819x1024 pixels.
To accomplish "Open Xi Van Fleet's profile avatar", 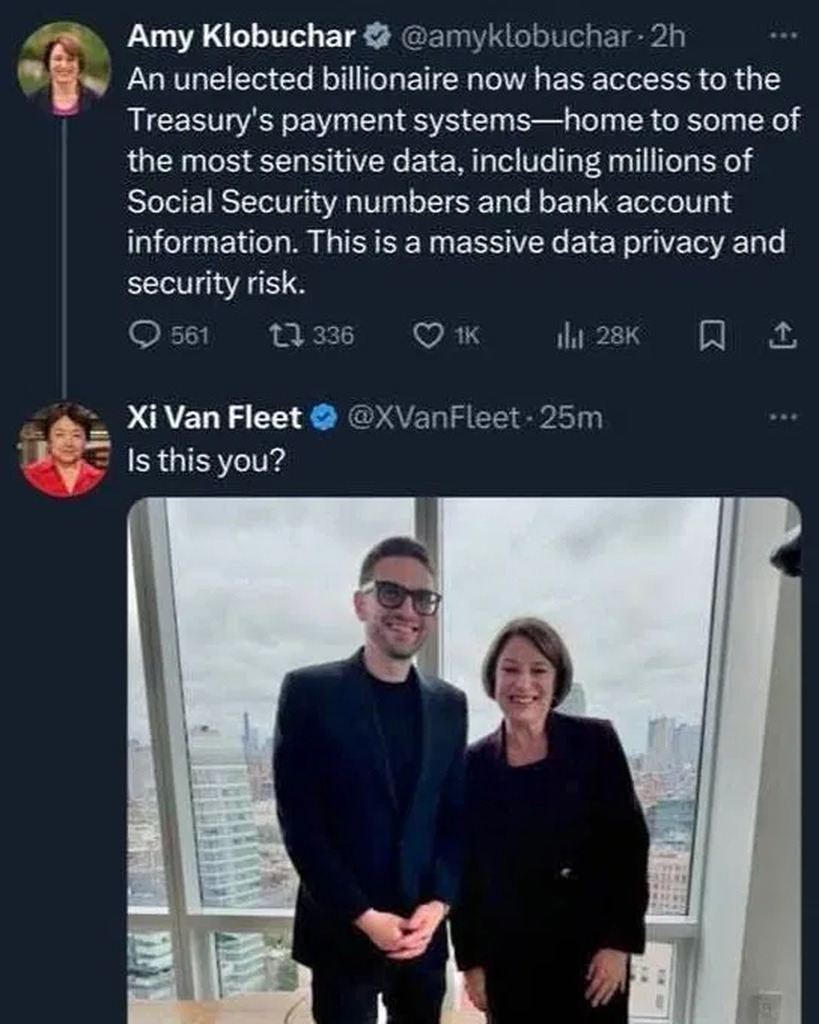I will click(x=64, y=449).
